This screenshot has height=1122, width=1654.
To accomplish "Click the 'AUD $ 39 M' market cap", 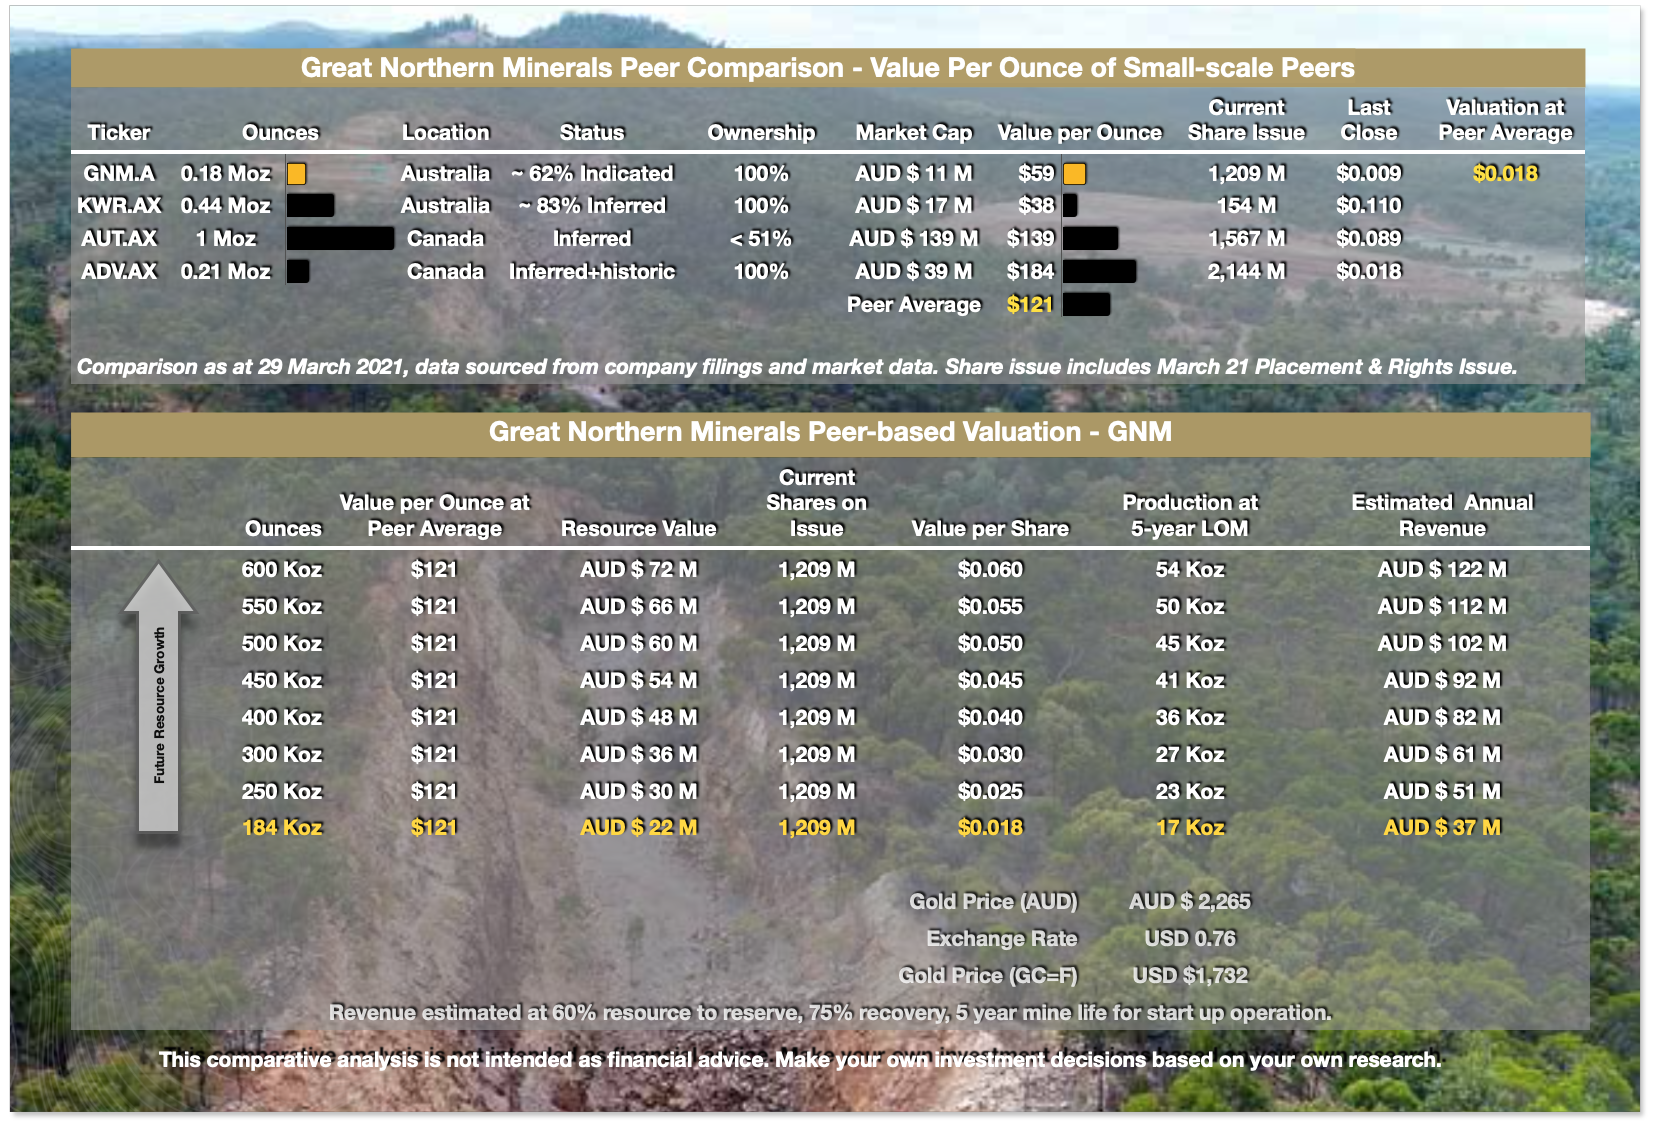I will 913,271.
